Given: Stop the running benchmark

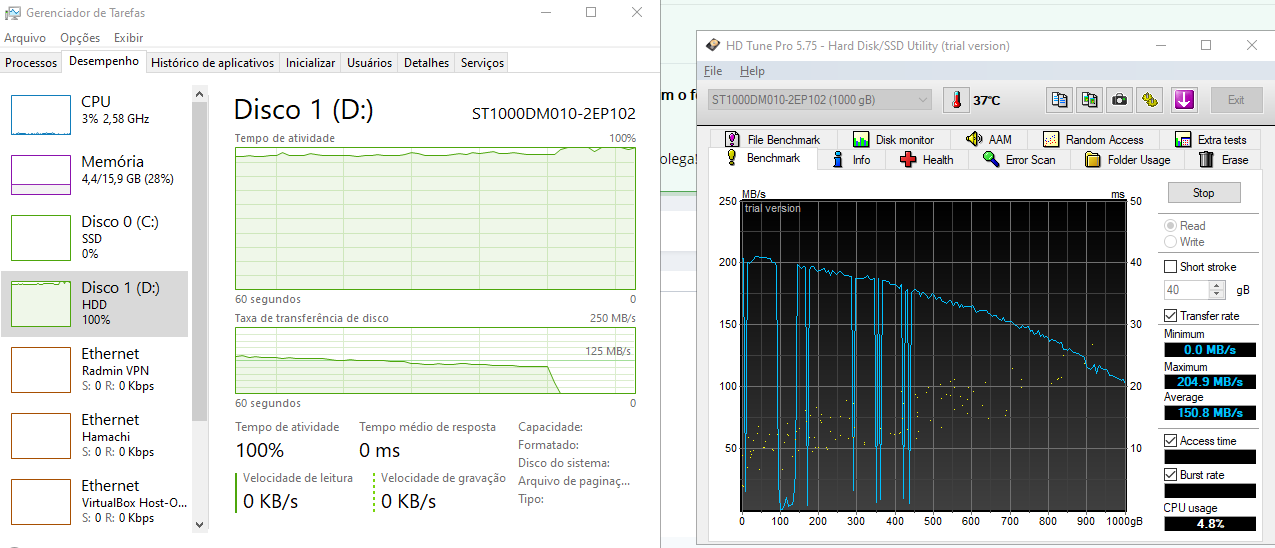Looking at the screenshot, I should (x=1203, y=193).
